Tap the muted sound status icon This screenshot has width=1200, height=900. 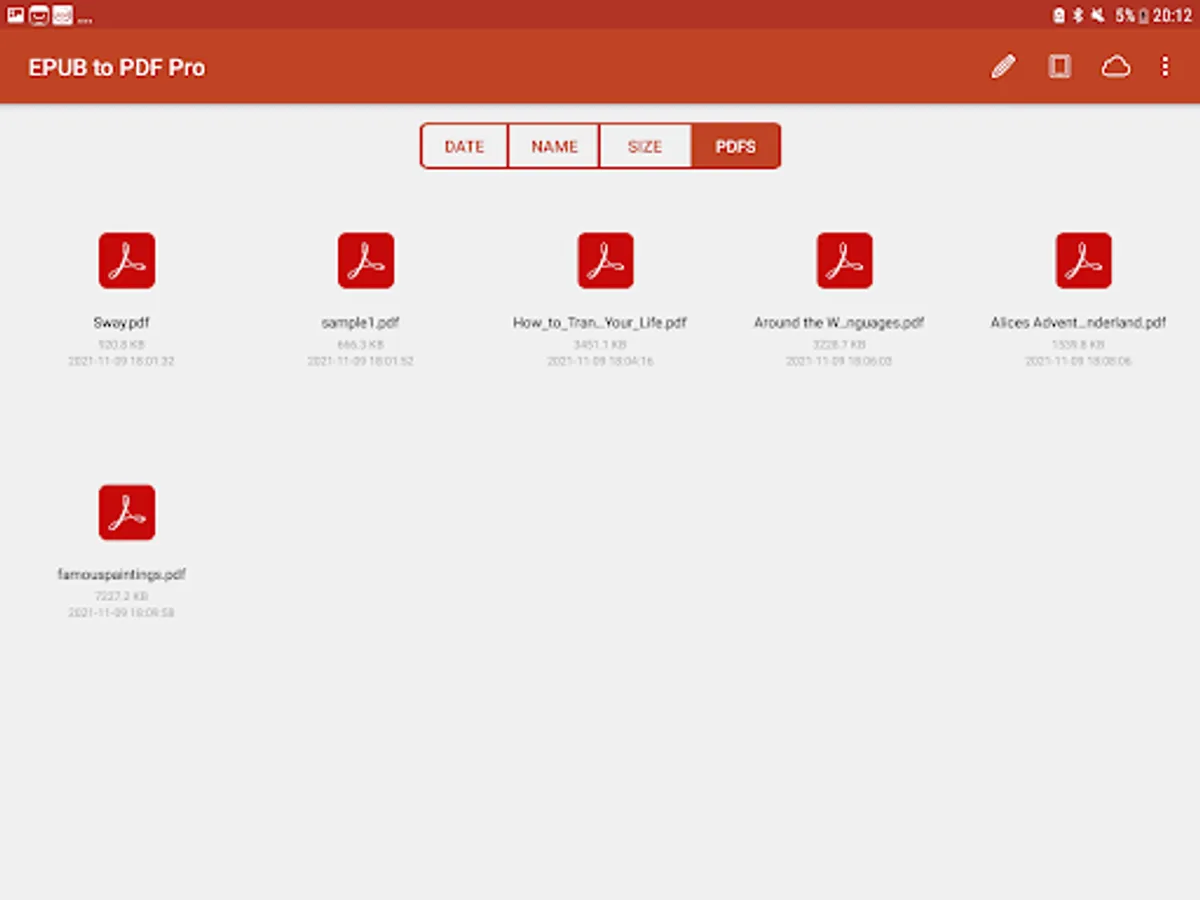(1098, 15)
